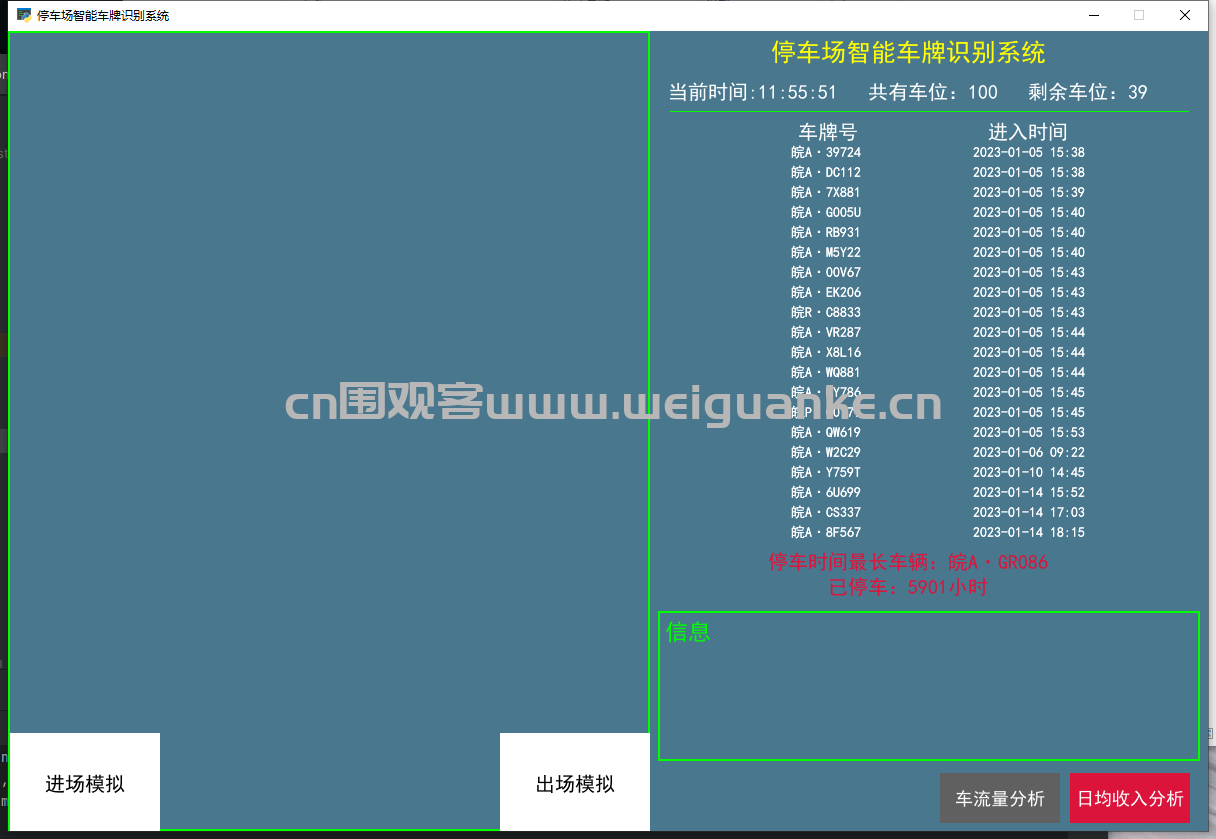Click the 进场模拟 entry simulation button
1216x839 pixels.
pyautogui.click(x=85, y=782)
